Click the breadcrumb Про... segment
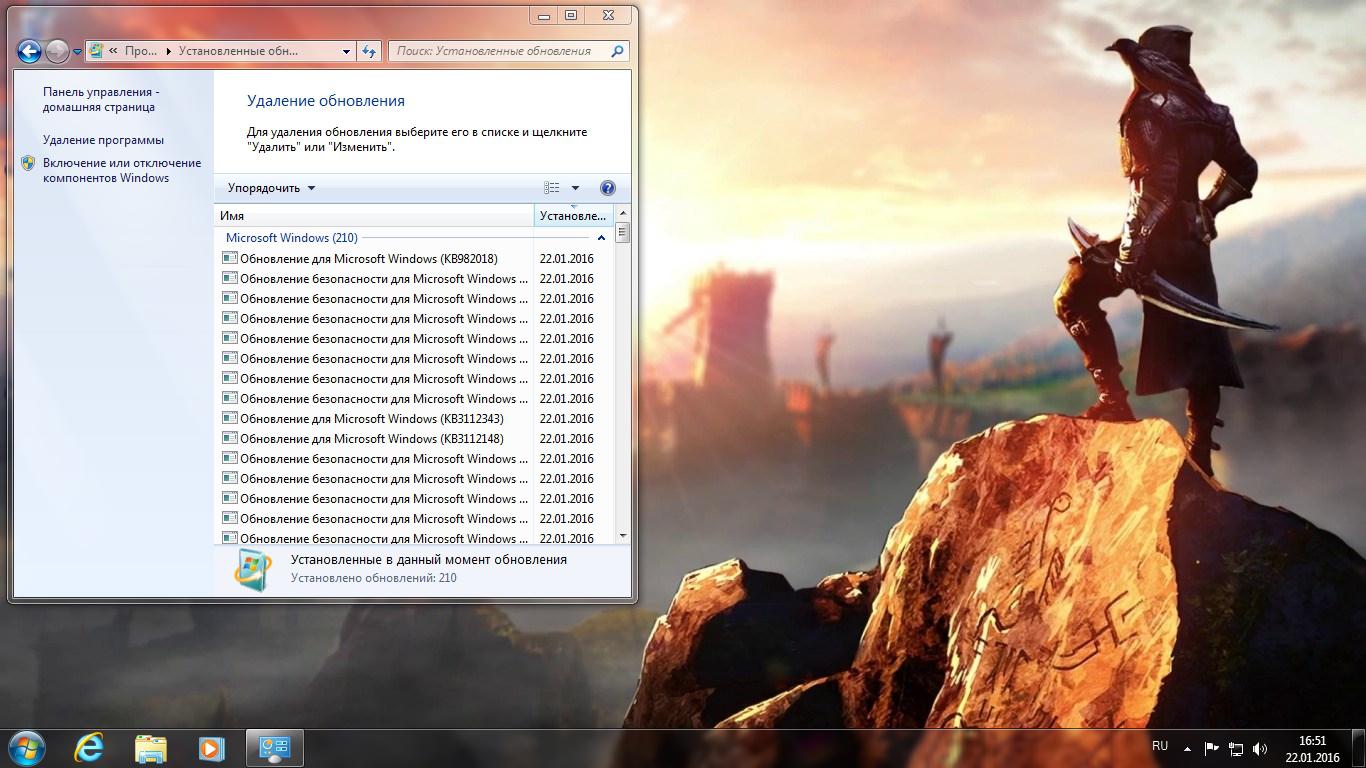Viewport: 1366px width, 768px height. [x=140, y=51]
